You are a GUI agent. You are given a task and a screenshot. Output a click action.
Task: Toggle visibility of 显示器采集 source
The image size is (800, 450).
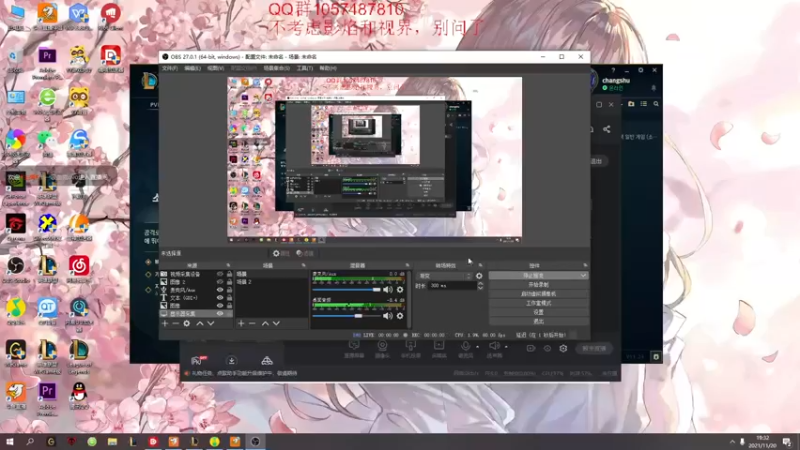(x=220, y=313)
